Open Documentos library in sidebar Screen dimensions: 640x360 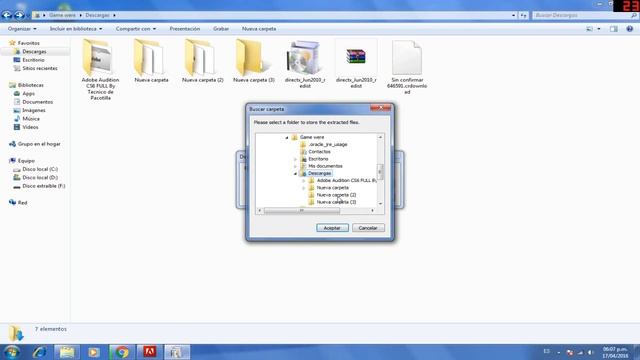point(37,102)
